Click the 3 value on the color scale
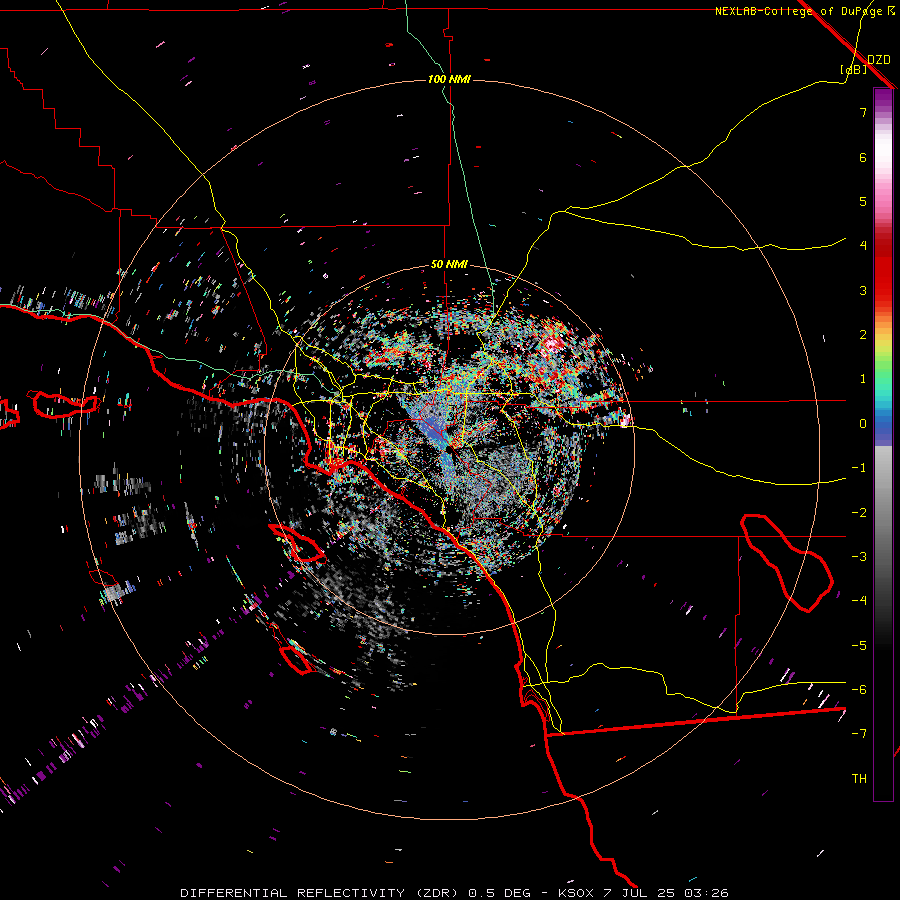Viewport: 900px width, 900px height. coord(863,290)
